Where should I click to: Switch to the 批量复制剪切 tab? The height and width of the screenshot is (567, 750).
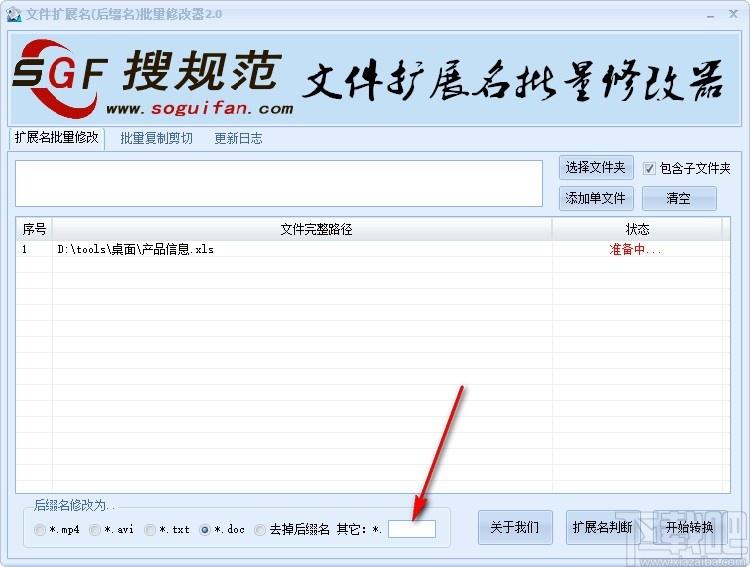pyautogui.click(x=156, y=138)
